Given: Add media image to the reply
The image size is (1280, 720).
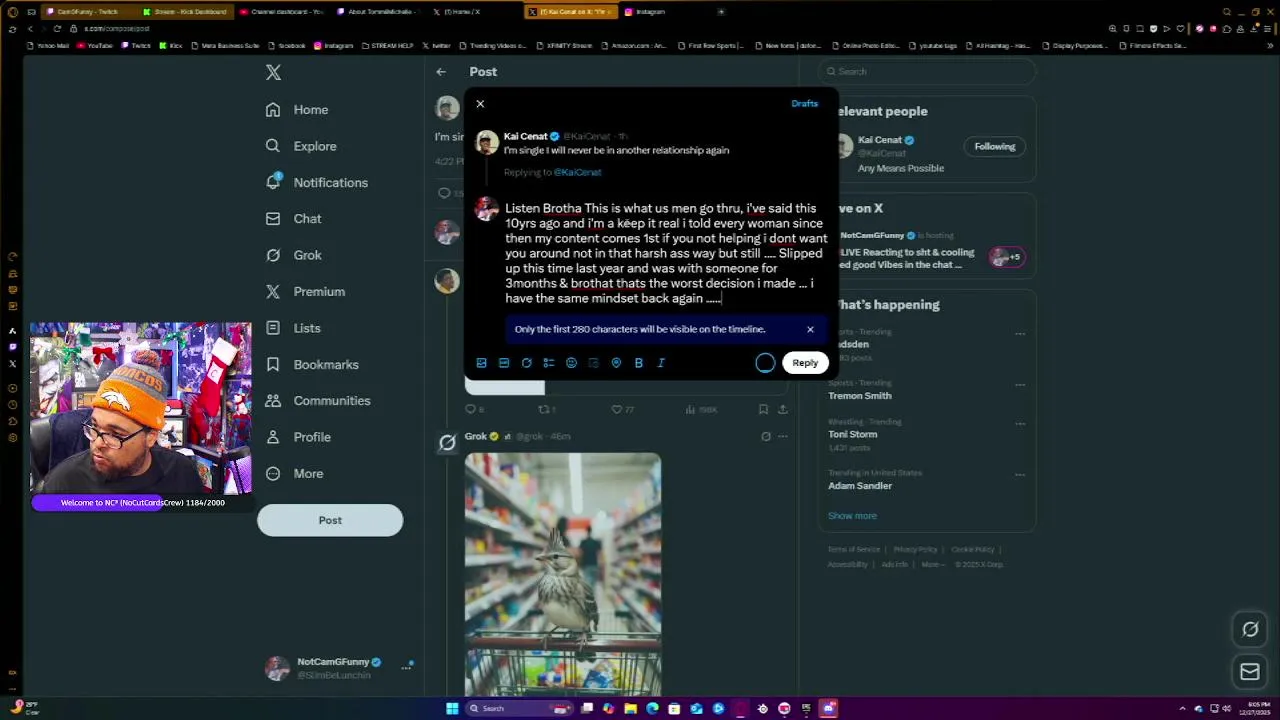Looking at the screenshot, I should tap(481, 363).
